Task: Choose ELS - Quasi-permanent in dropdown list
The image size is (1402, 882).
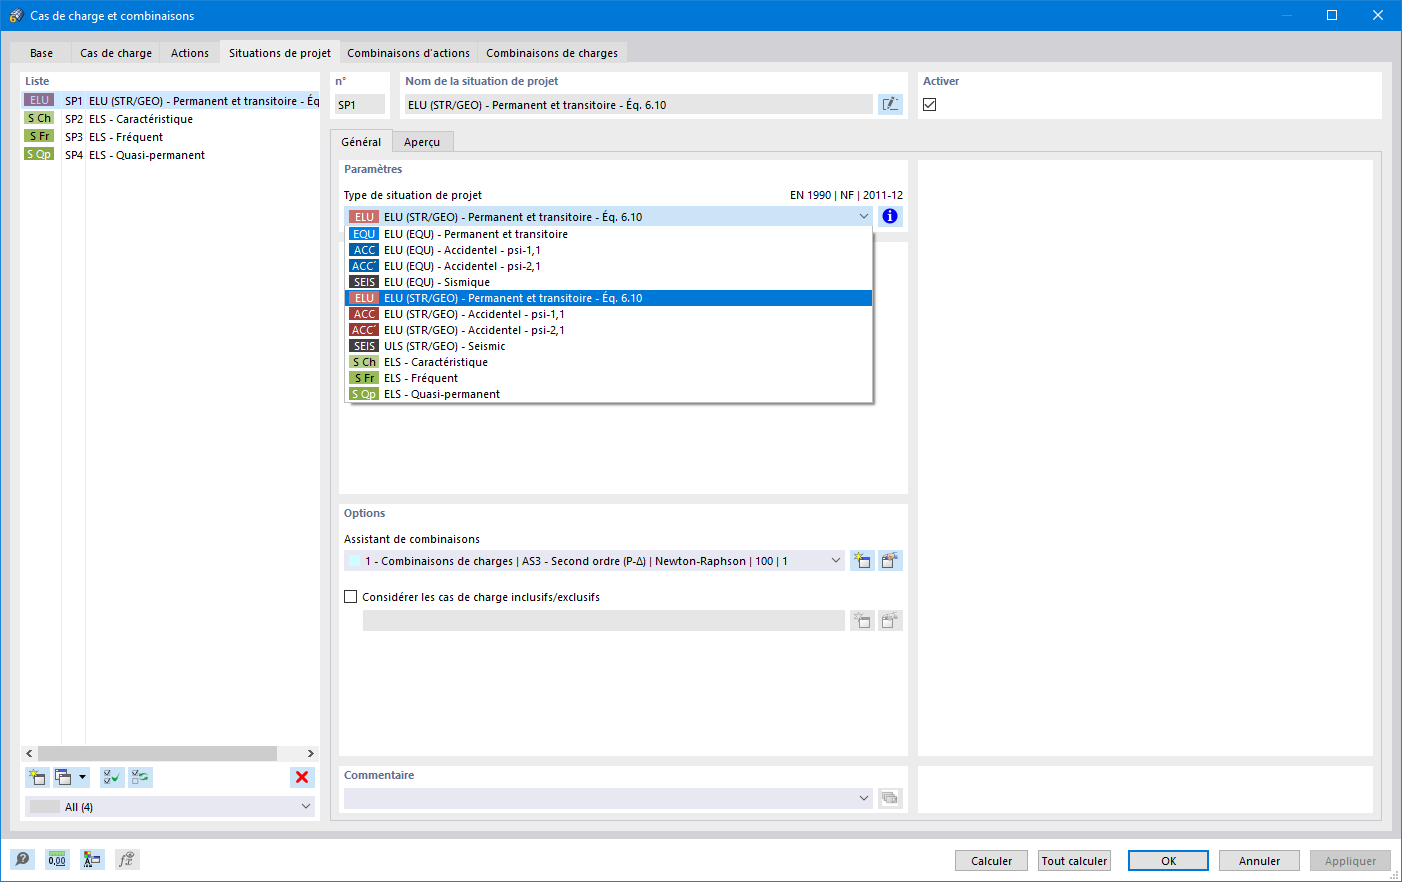Action: [608, 394]
